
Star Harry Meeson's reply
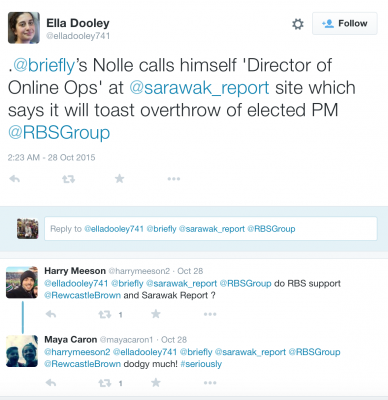click(156, 314)
